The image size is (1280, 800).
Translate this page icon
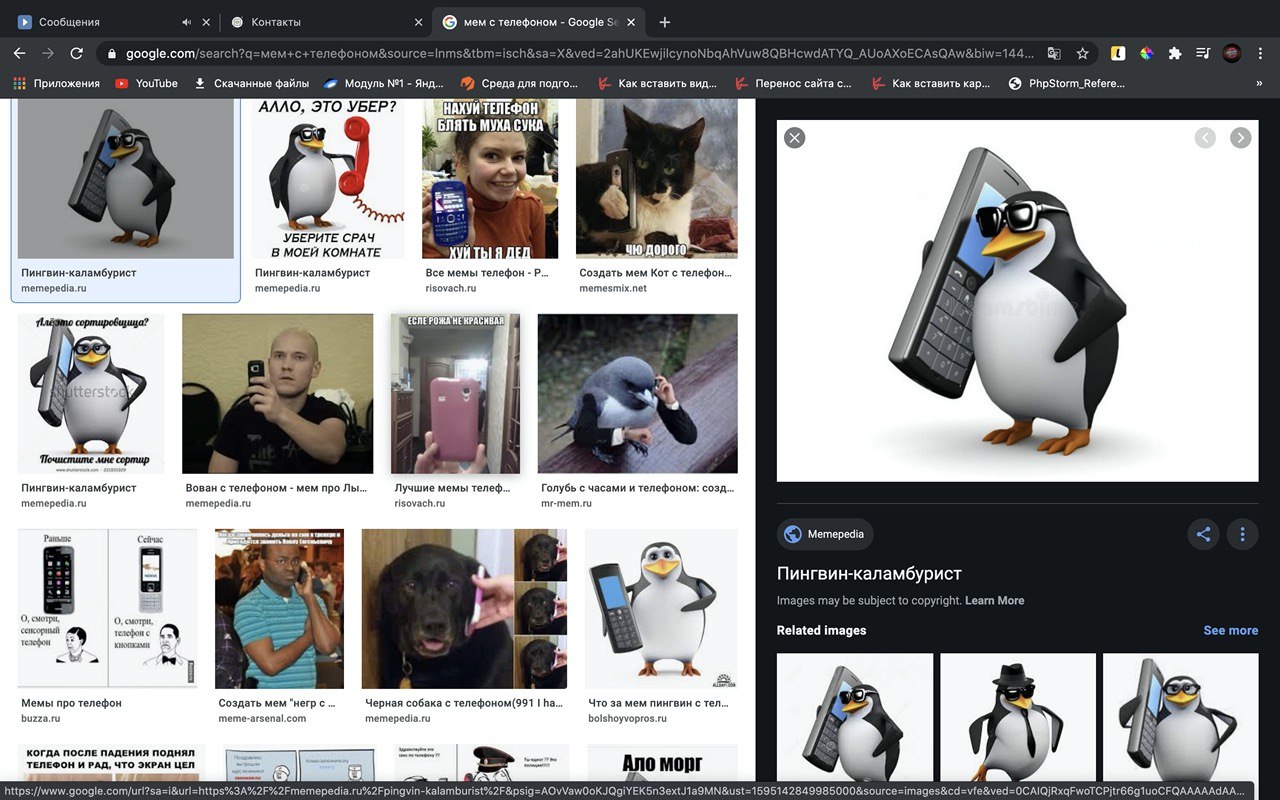[x=1054, y=53]
